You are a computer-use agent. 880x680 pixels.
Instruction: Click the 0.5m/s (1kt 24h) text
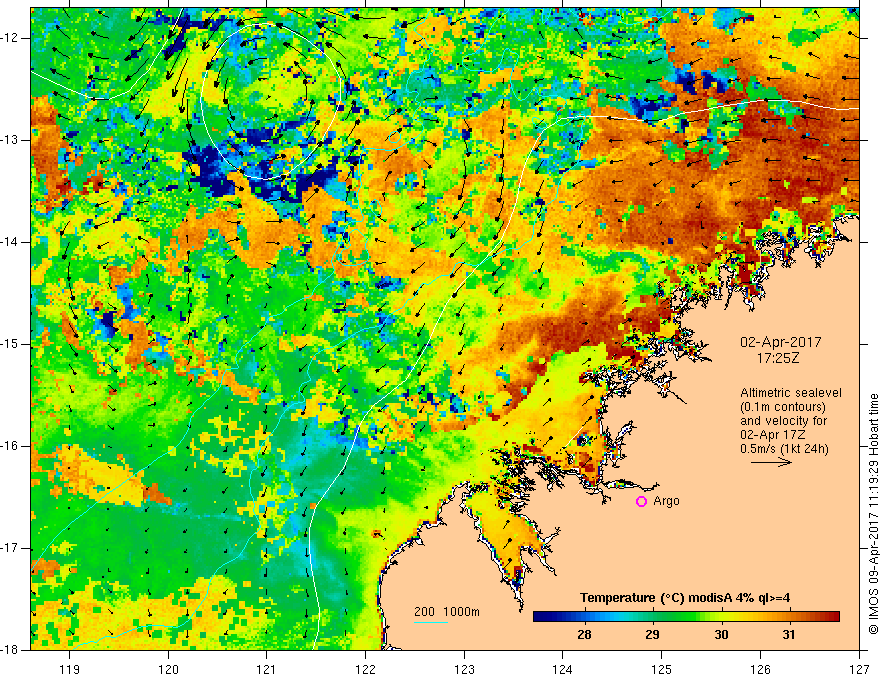[x=784, y=449]
